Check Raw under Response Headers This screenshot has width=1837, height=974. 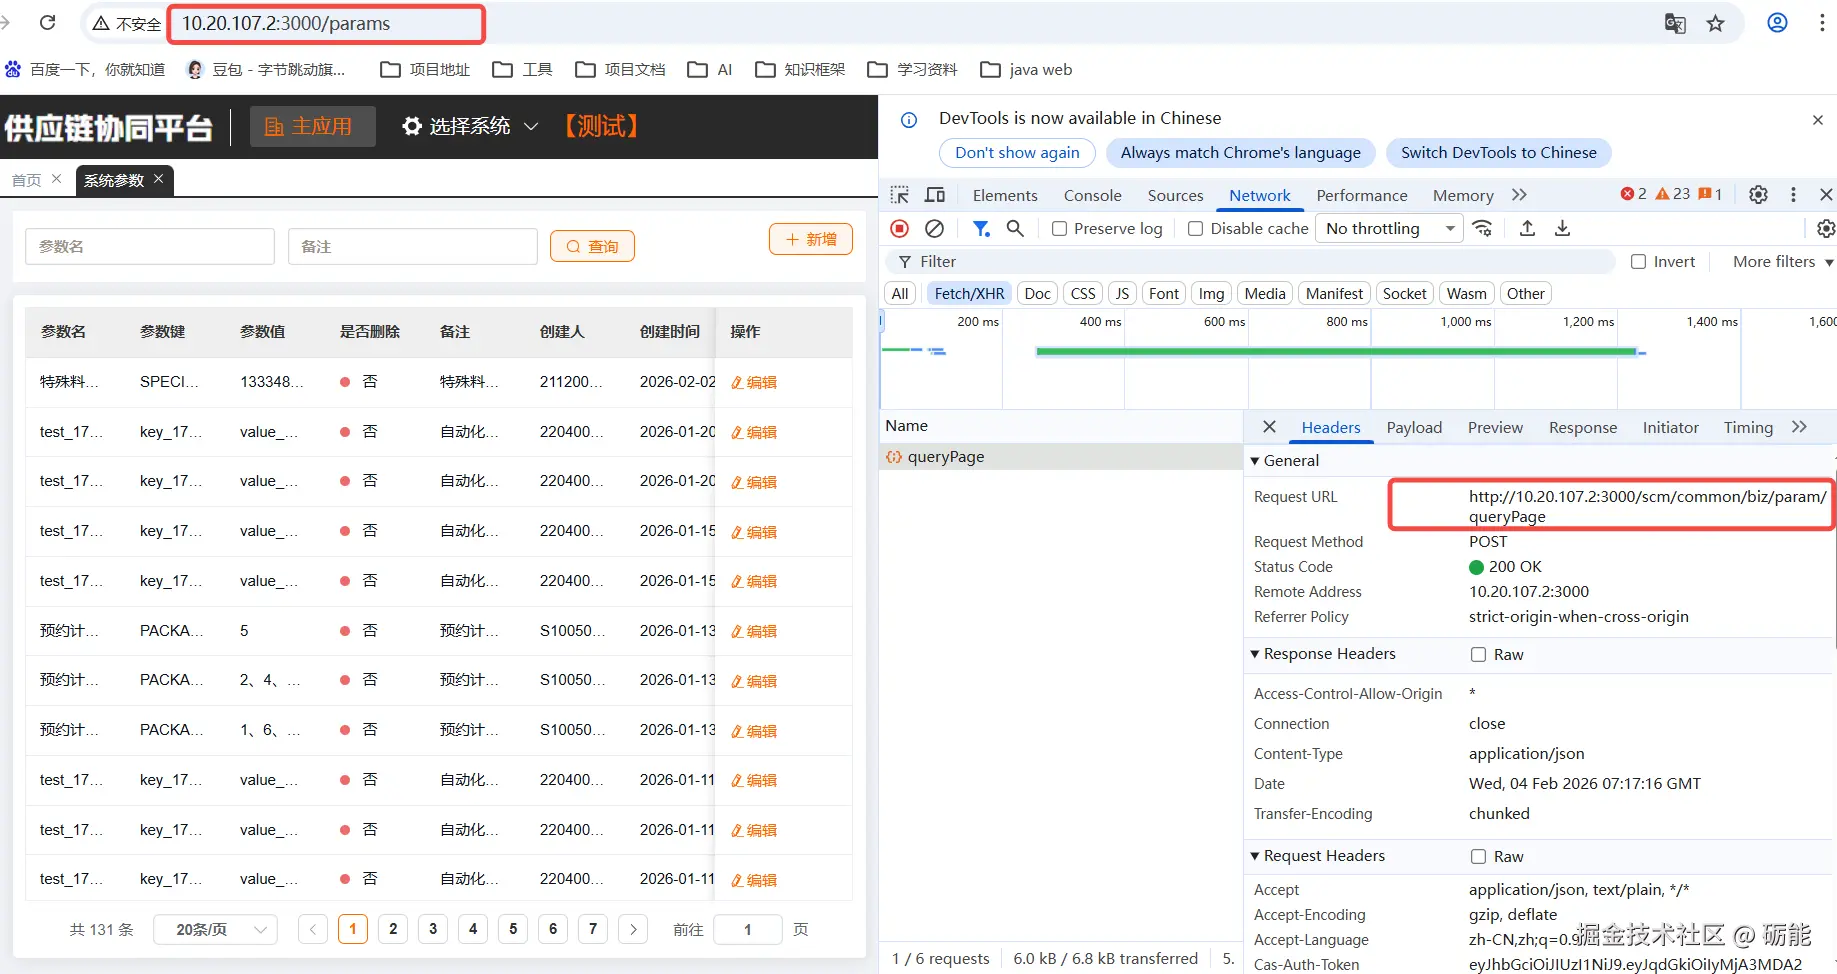[x=1478, y=655]
